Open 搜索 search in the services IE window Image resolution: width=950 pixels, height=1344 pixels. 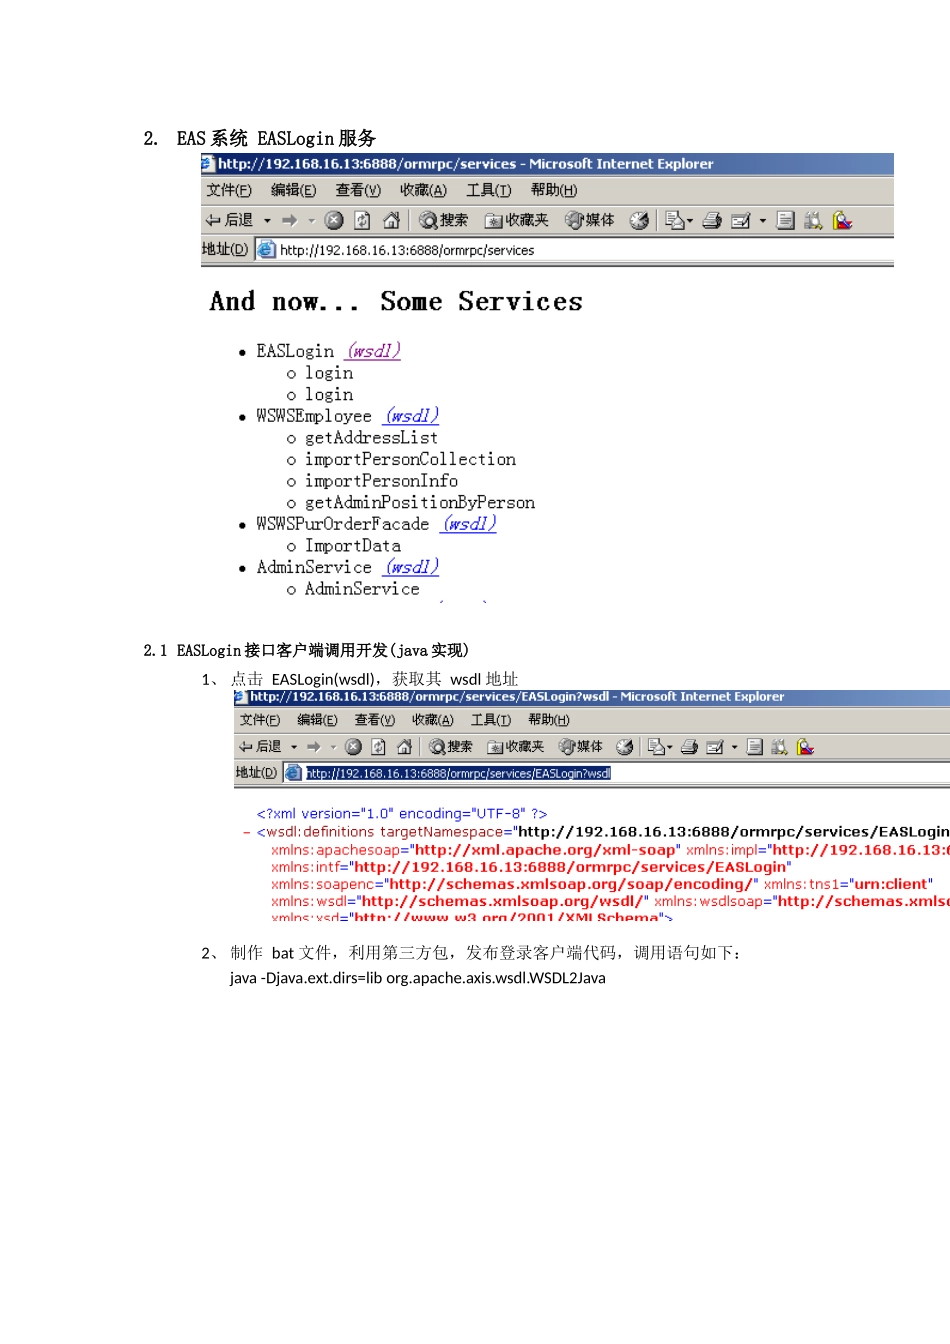[444, 220]
